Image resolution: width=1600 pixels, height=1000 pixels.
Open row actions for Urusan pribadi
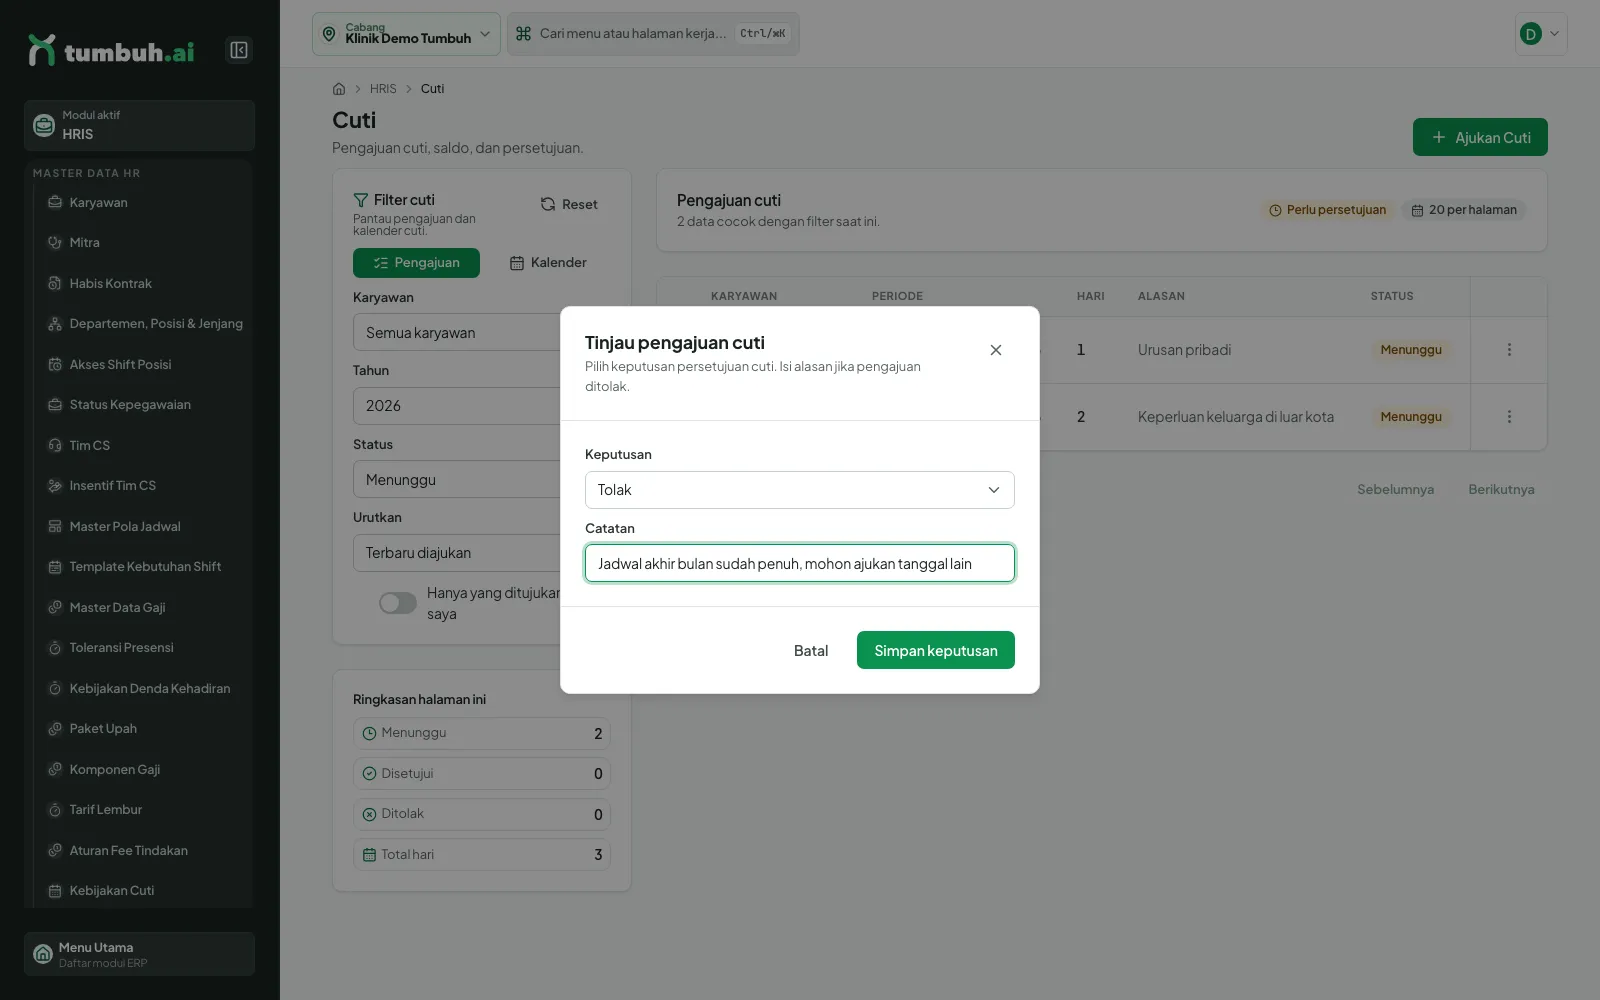[1509, 350]
